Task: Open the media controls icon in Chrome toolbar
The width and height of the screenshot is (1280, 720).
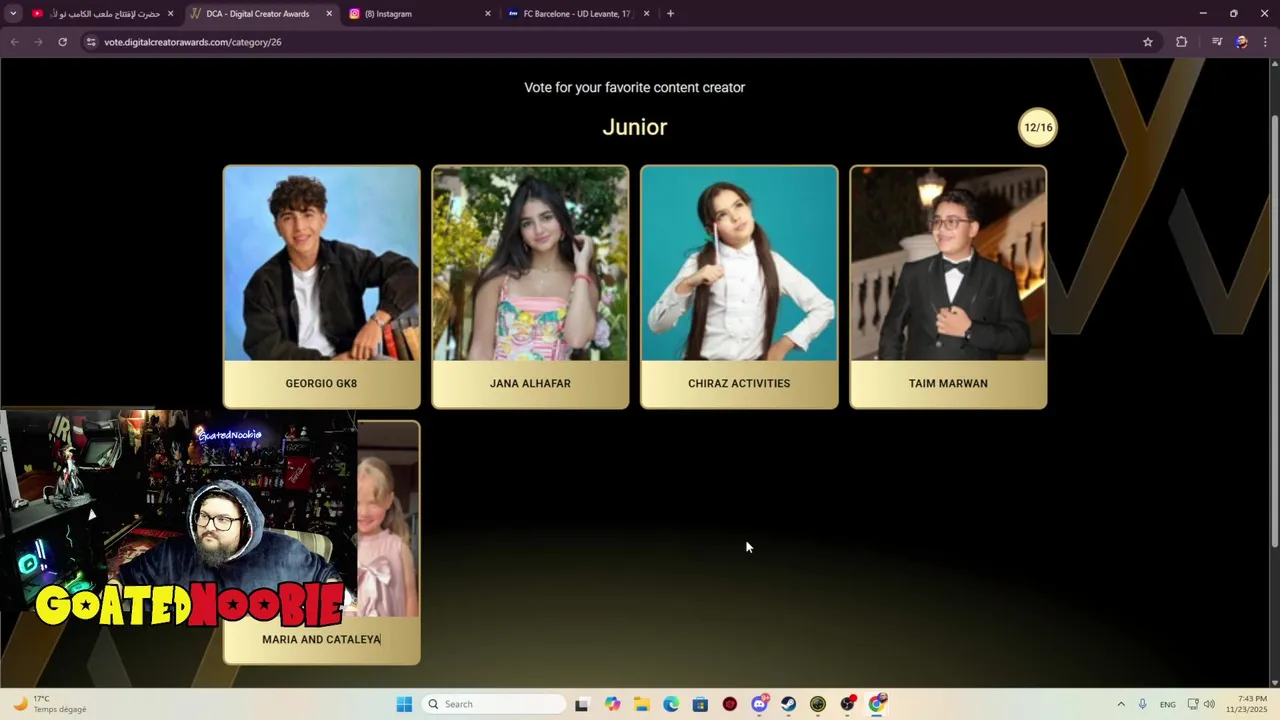Action: 1217,42
